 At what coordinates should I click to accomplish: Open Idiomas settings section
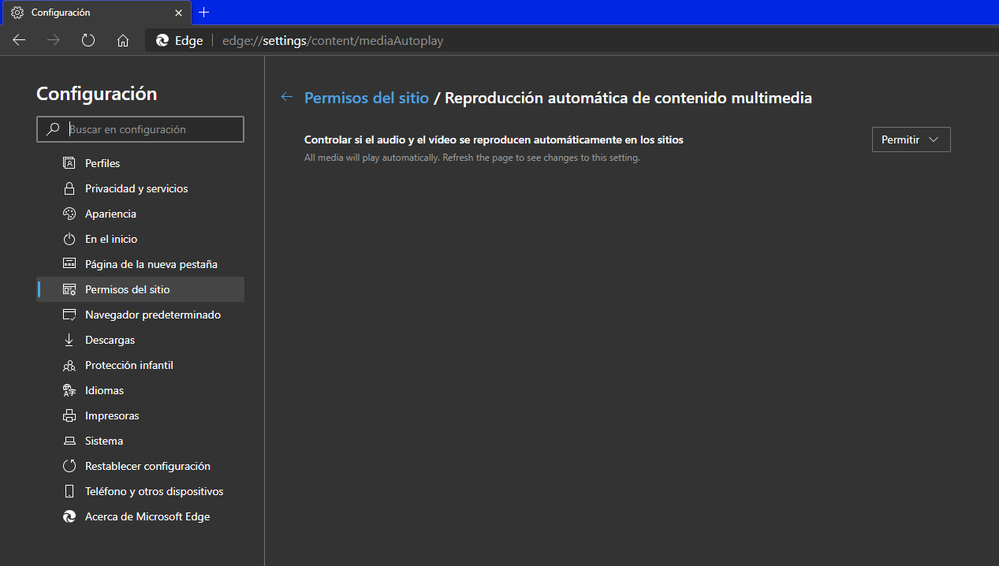[x=104, y=390]
